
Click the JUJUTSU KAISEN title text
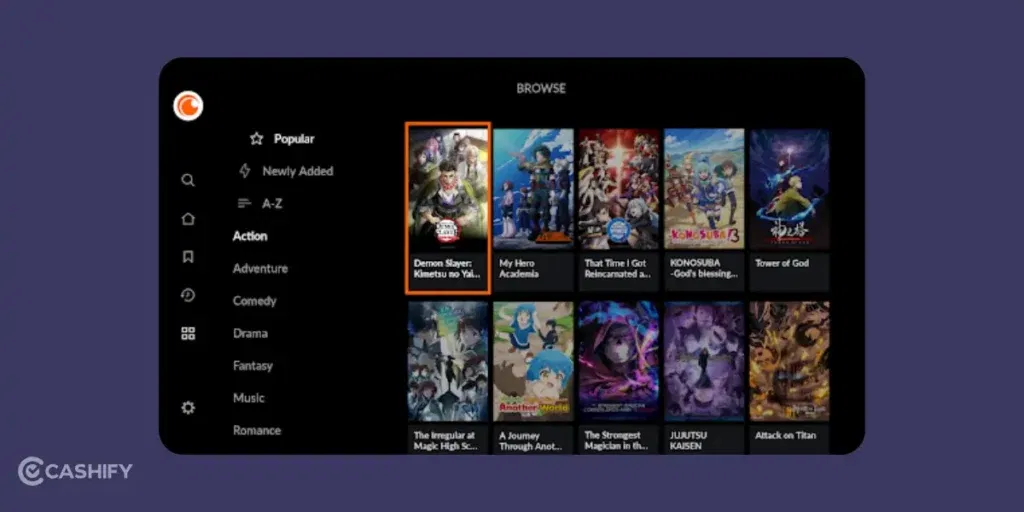click(689, 441)
